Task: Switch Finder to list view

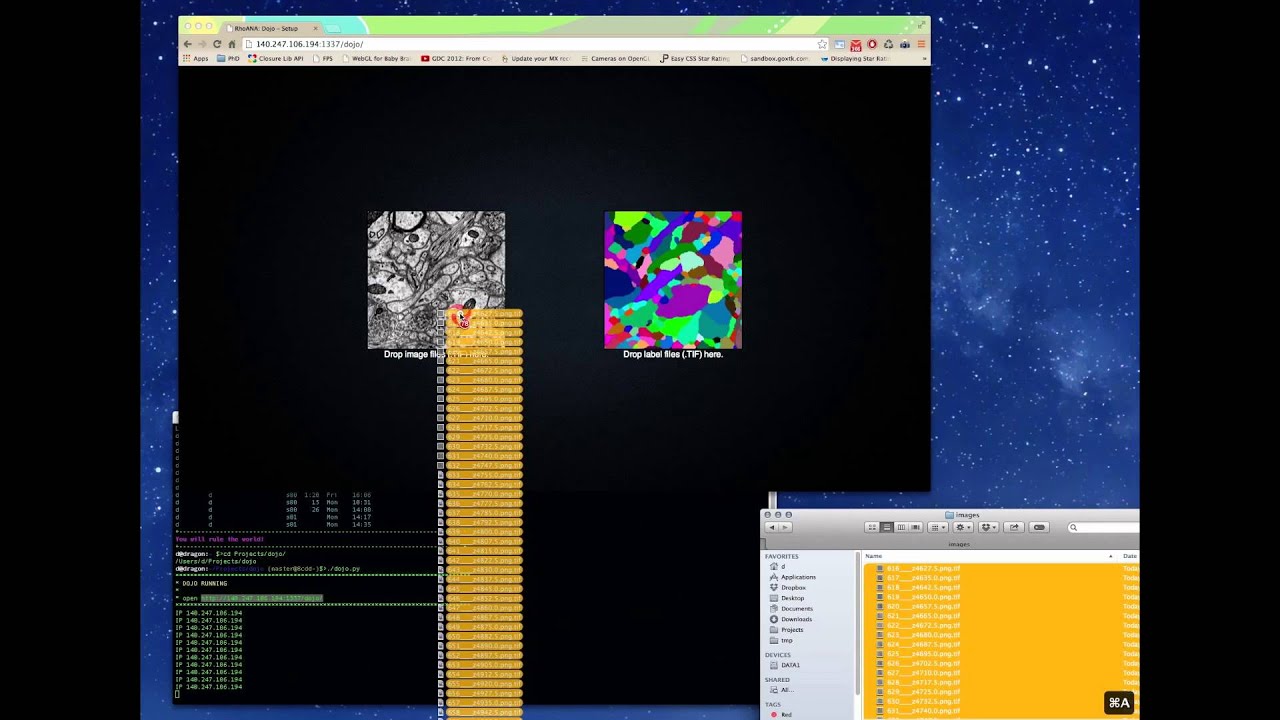Action: (887, 527)
